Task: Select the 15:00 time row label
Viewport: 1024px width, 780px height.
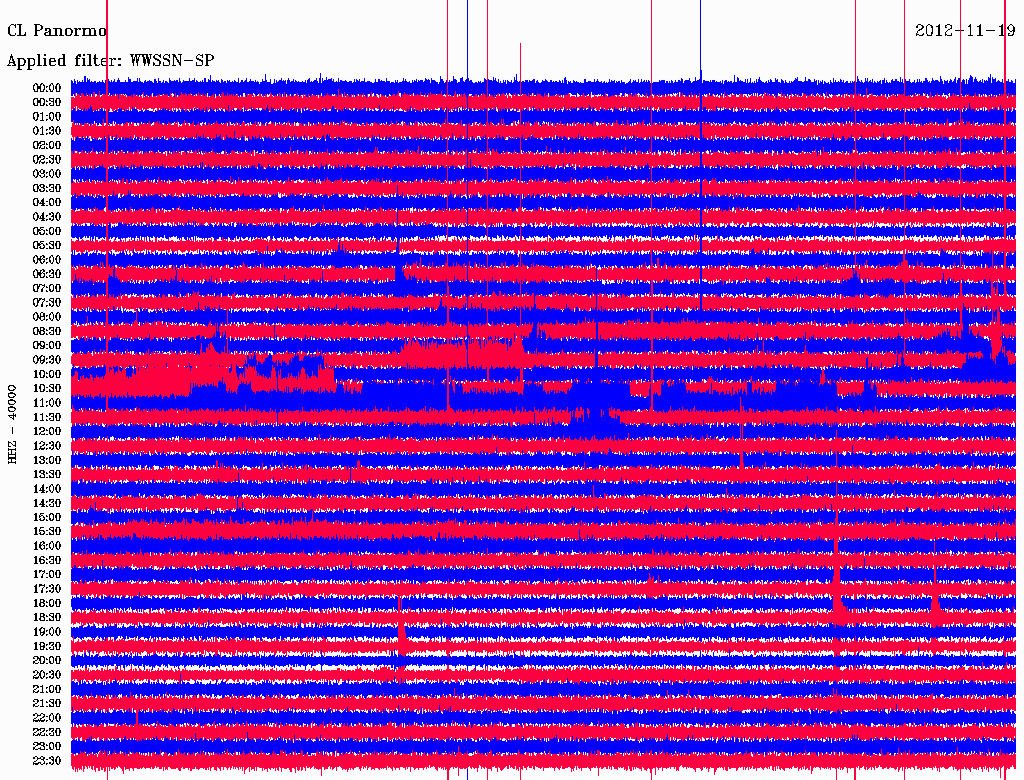Action: pyautogui.click(x=47, y=517)
